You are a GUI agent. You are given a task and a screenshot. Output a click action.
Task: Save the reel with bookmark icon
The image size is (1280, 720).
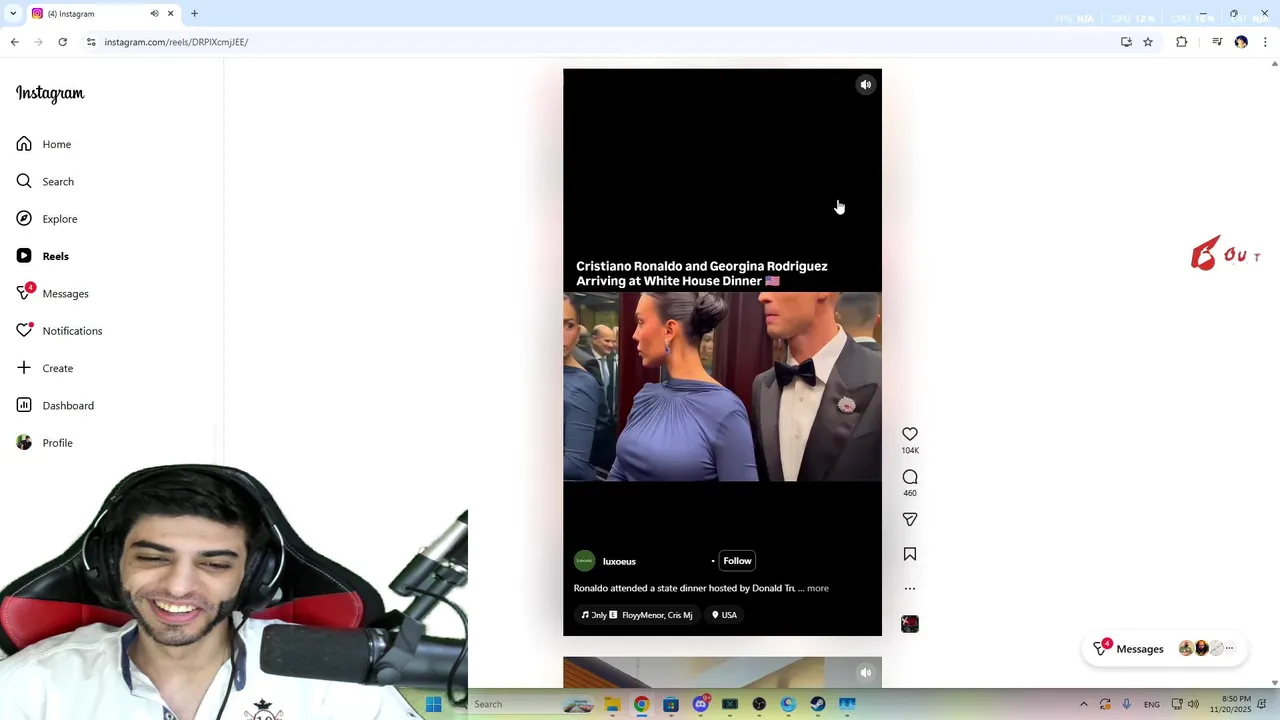pyautogui.click(x=910, y=554)
